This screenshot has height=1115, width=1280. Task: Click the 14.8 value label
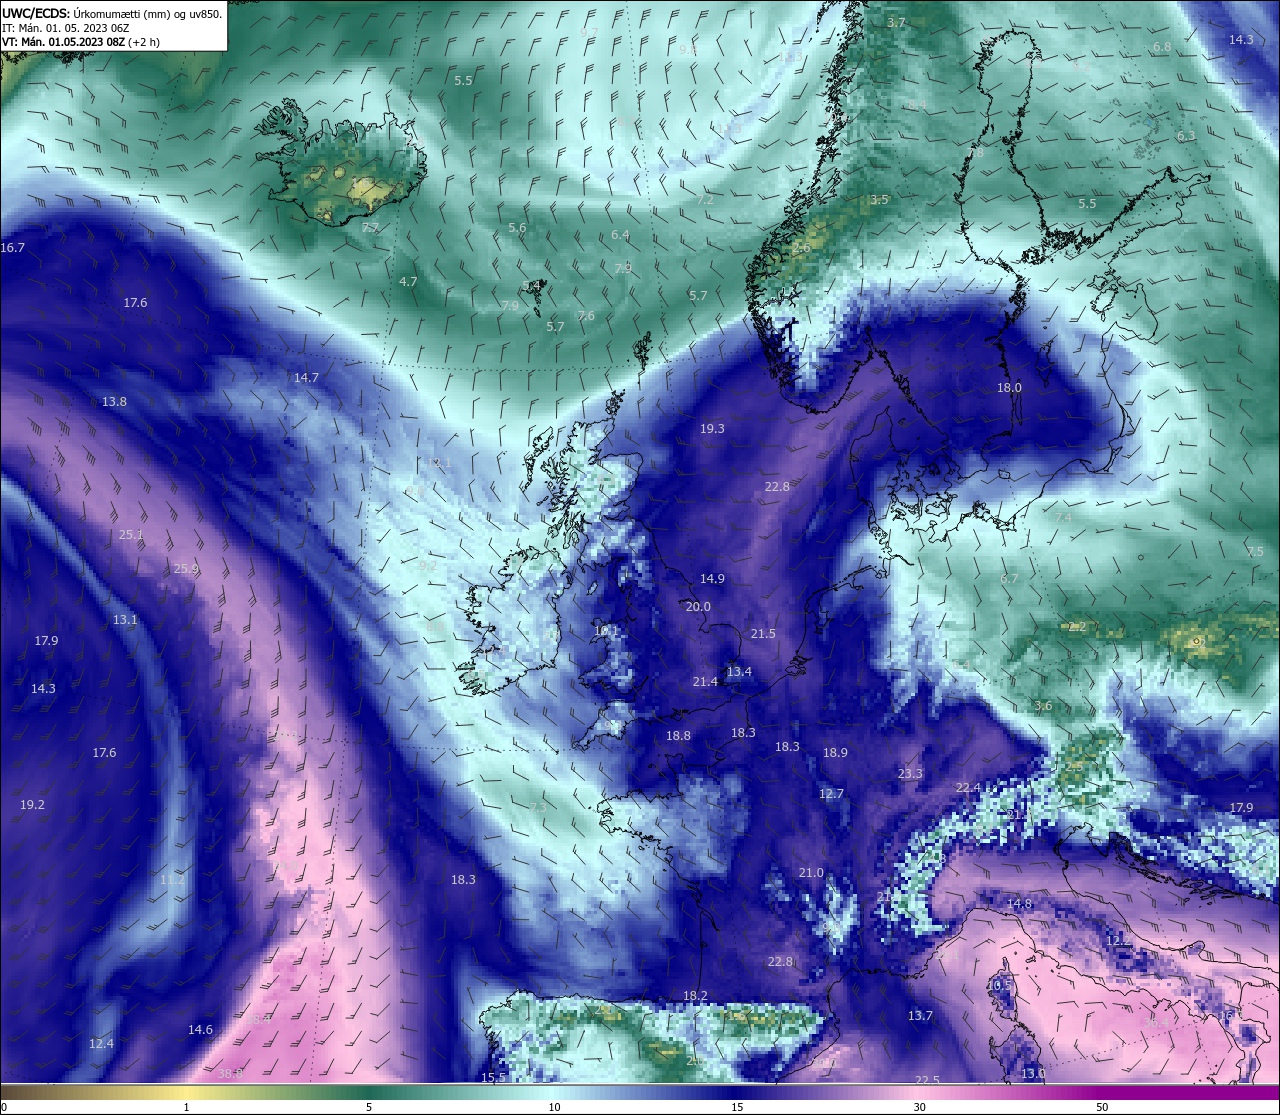click(1019, 903)
